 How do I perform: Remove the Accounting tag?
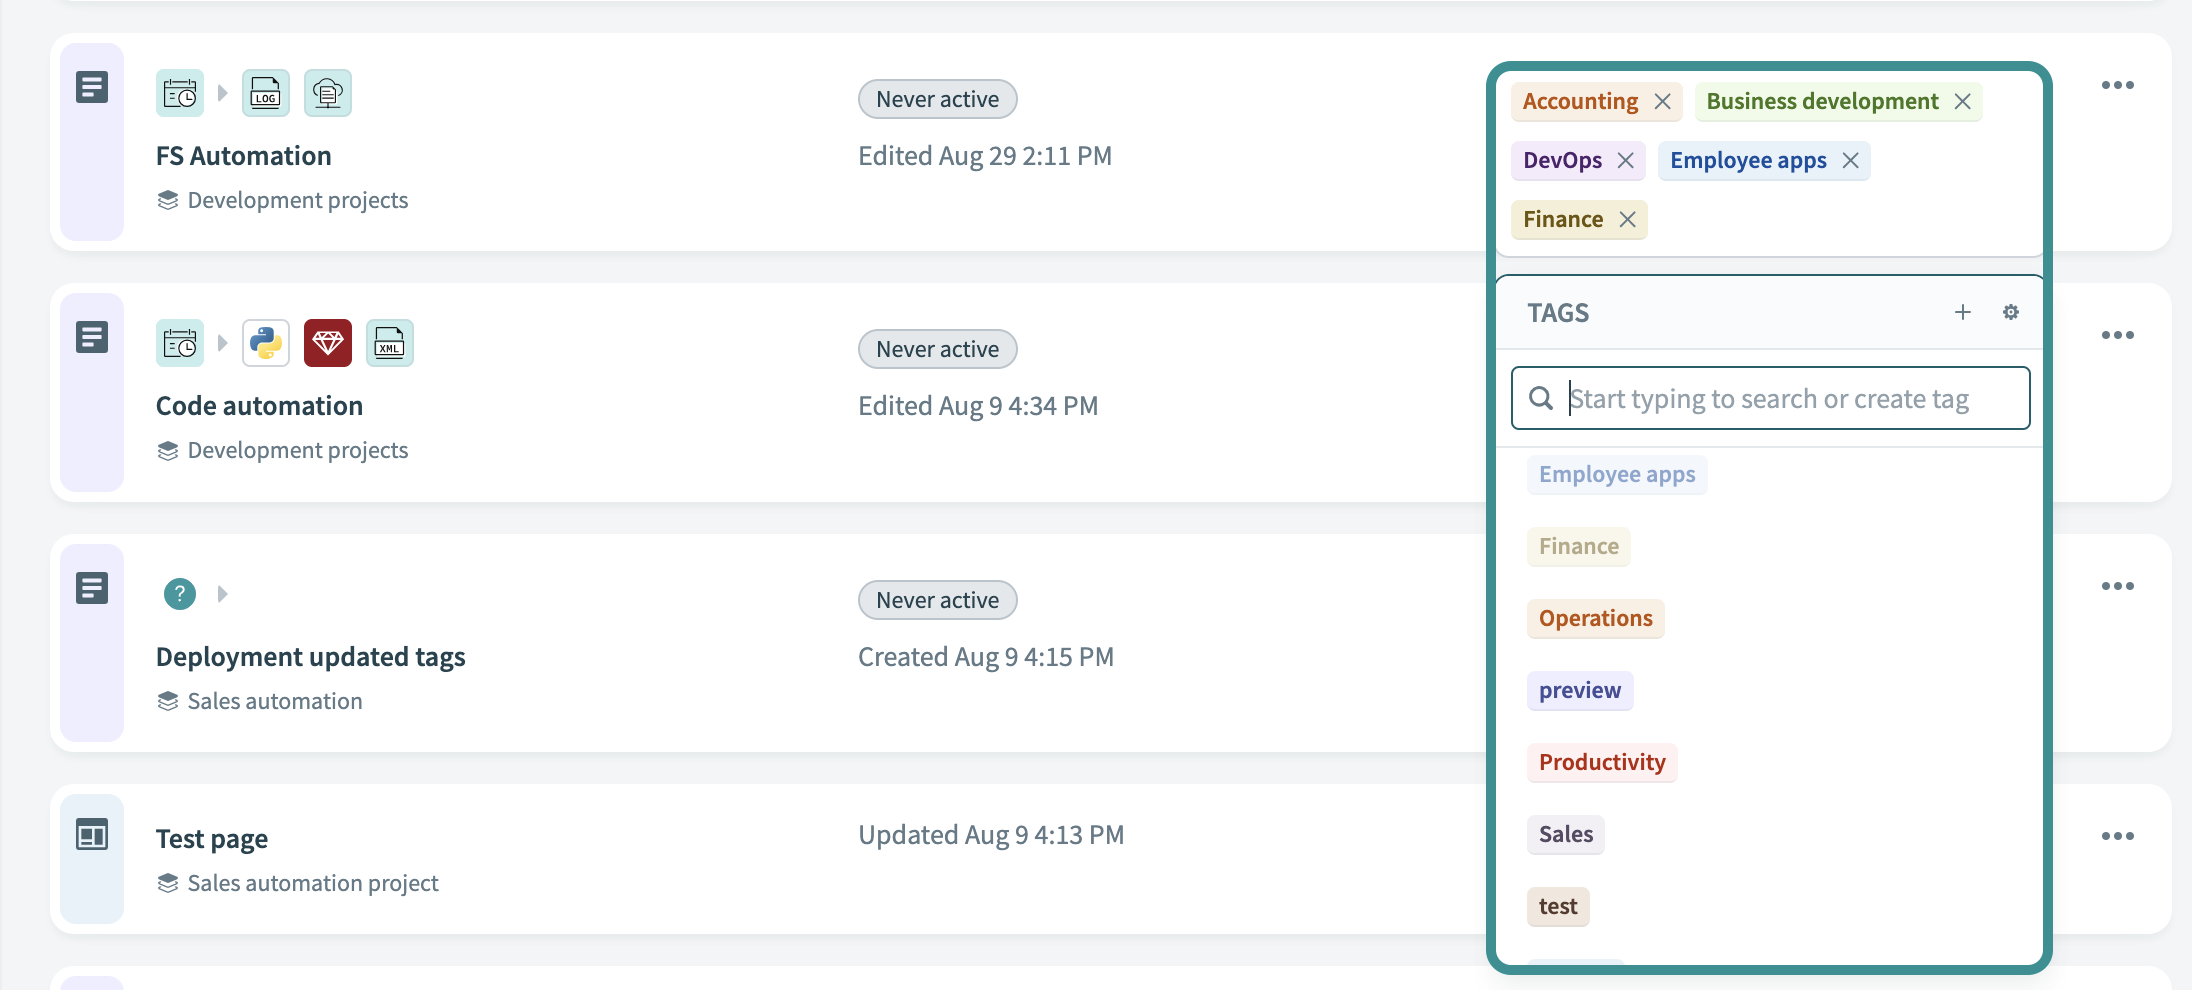click(x=1662, y=101)
